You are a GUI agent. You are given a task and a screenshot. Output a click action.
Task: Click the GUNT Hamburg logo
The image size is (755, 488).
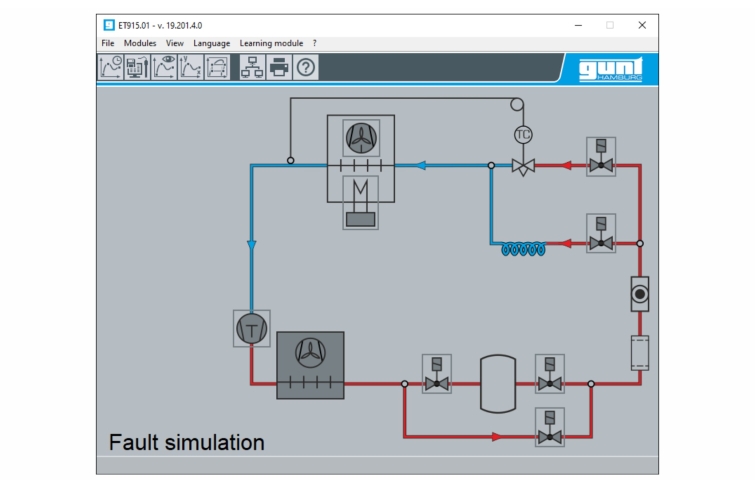(610, 69)
